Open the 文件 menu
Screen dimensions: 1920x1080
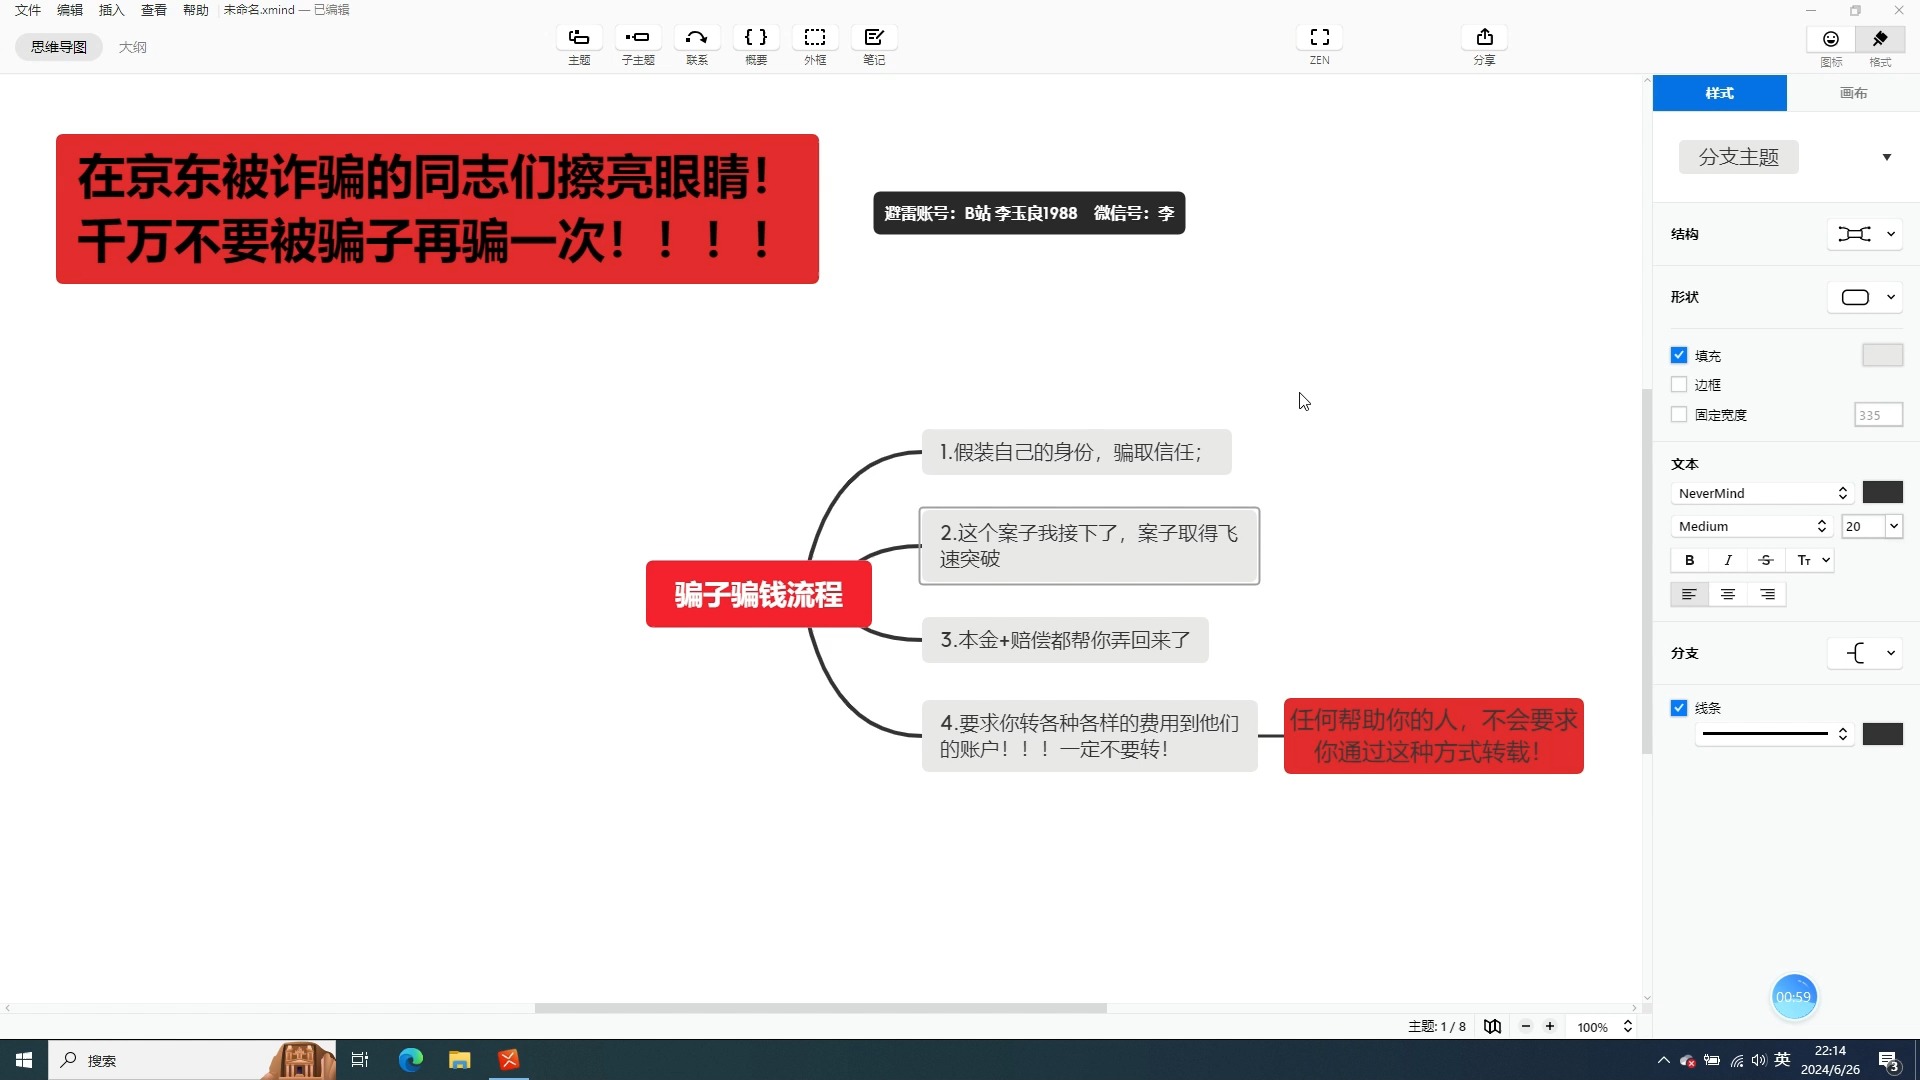[28, 10]
